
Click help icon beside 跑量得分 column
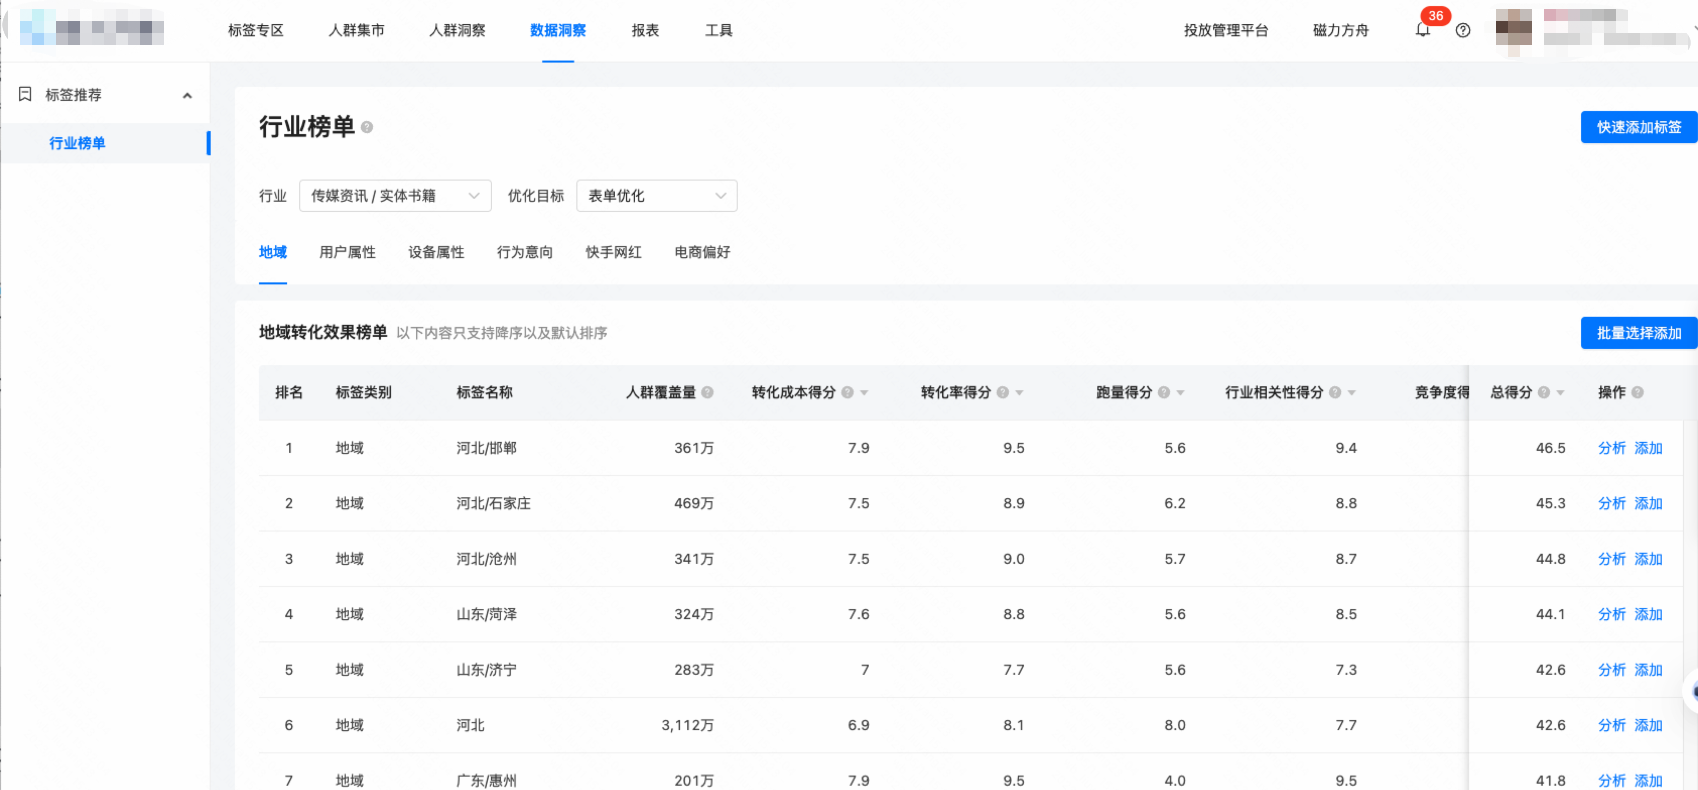click(1164, 392)
